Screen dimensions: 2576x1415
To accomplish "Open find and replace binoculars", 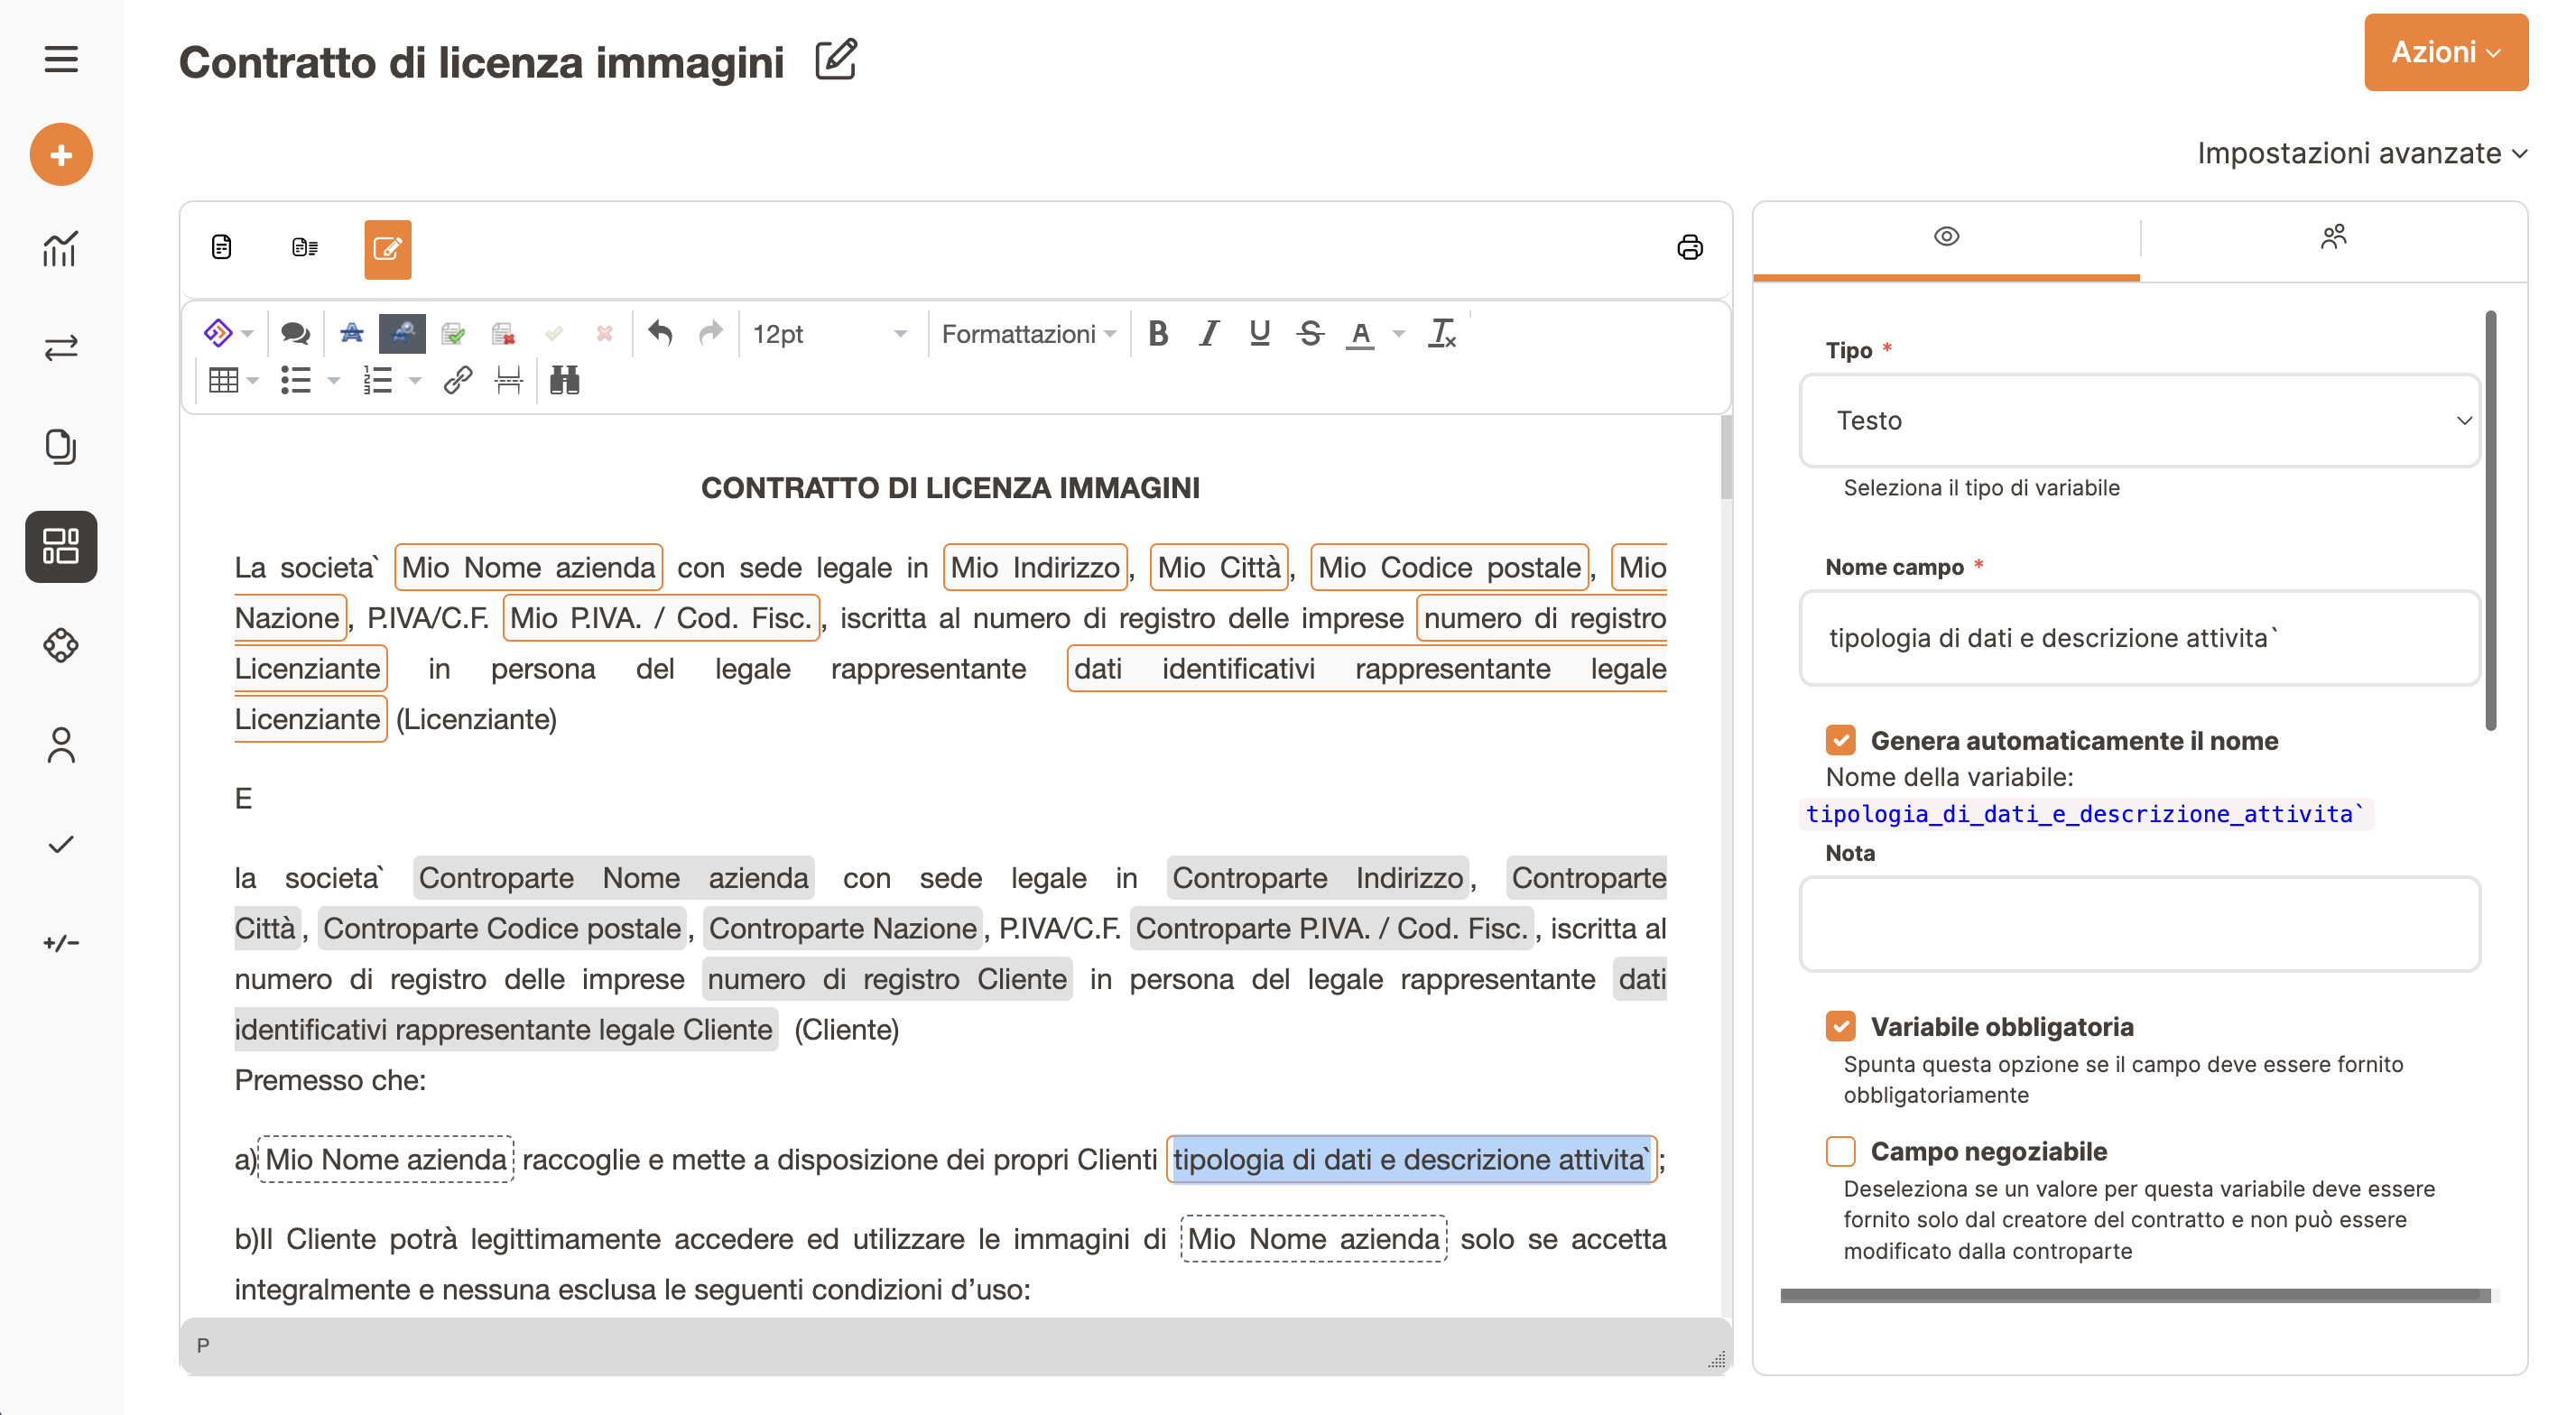I will coord(564,380).
